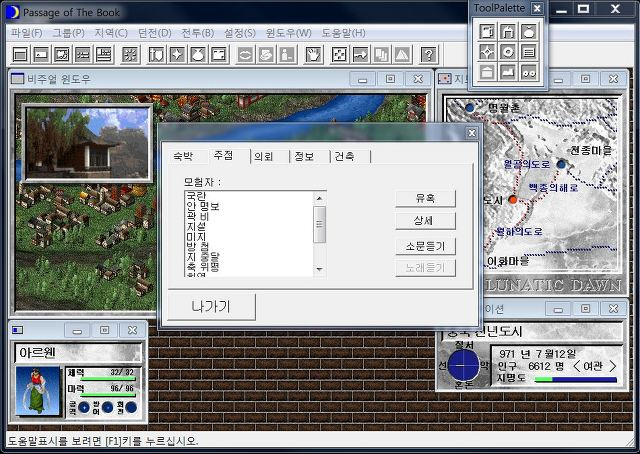Click the ring icon in ToolPalette

pyautogui.click(x=508, y=52)
